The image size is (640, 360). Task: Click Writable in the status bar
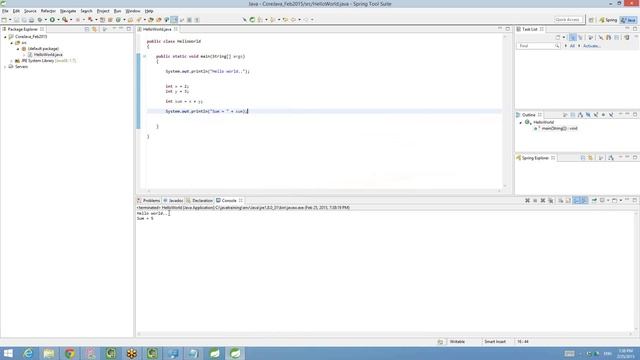click(457, 342)
